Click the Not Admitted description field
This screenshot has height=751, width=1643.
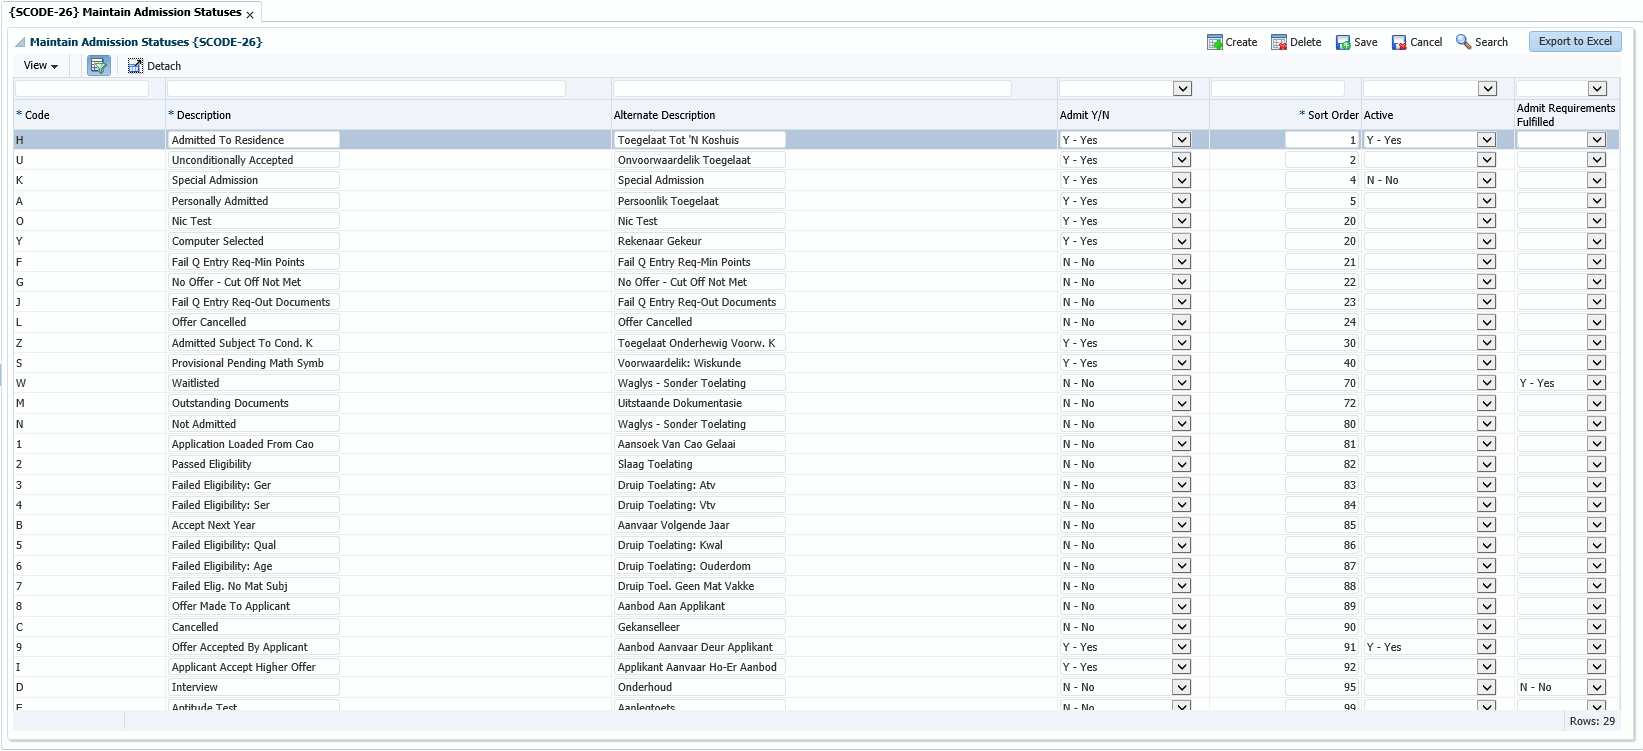(254, 424)
